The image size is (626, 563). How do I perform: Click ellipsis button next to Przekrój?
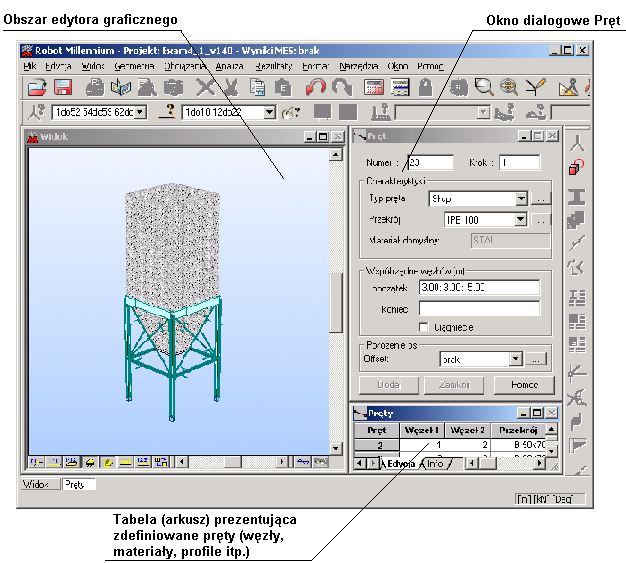[x=541, y=220]
